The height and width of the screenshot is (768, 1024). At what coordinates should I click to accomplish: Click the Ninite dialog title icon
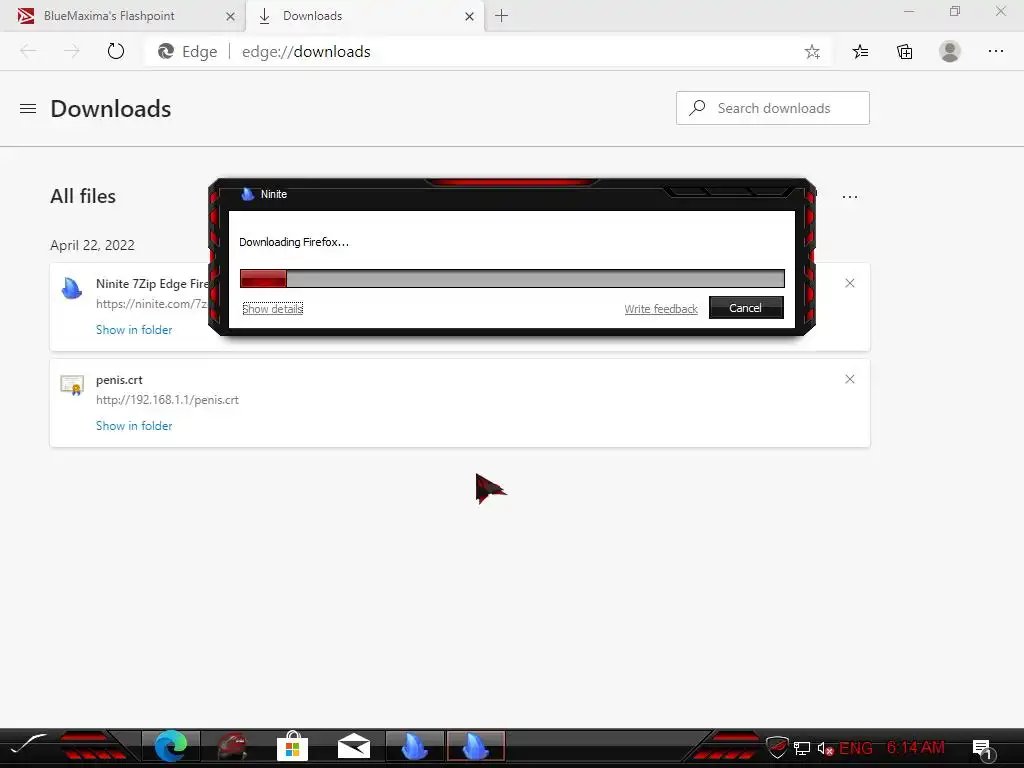click(x=248, y=194)
